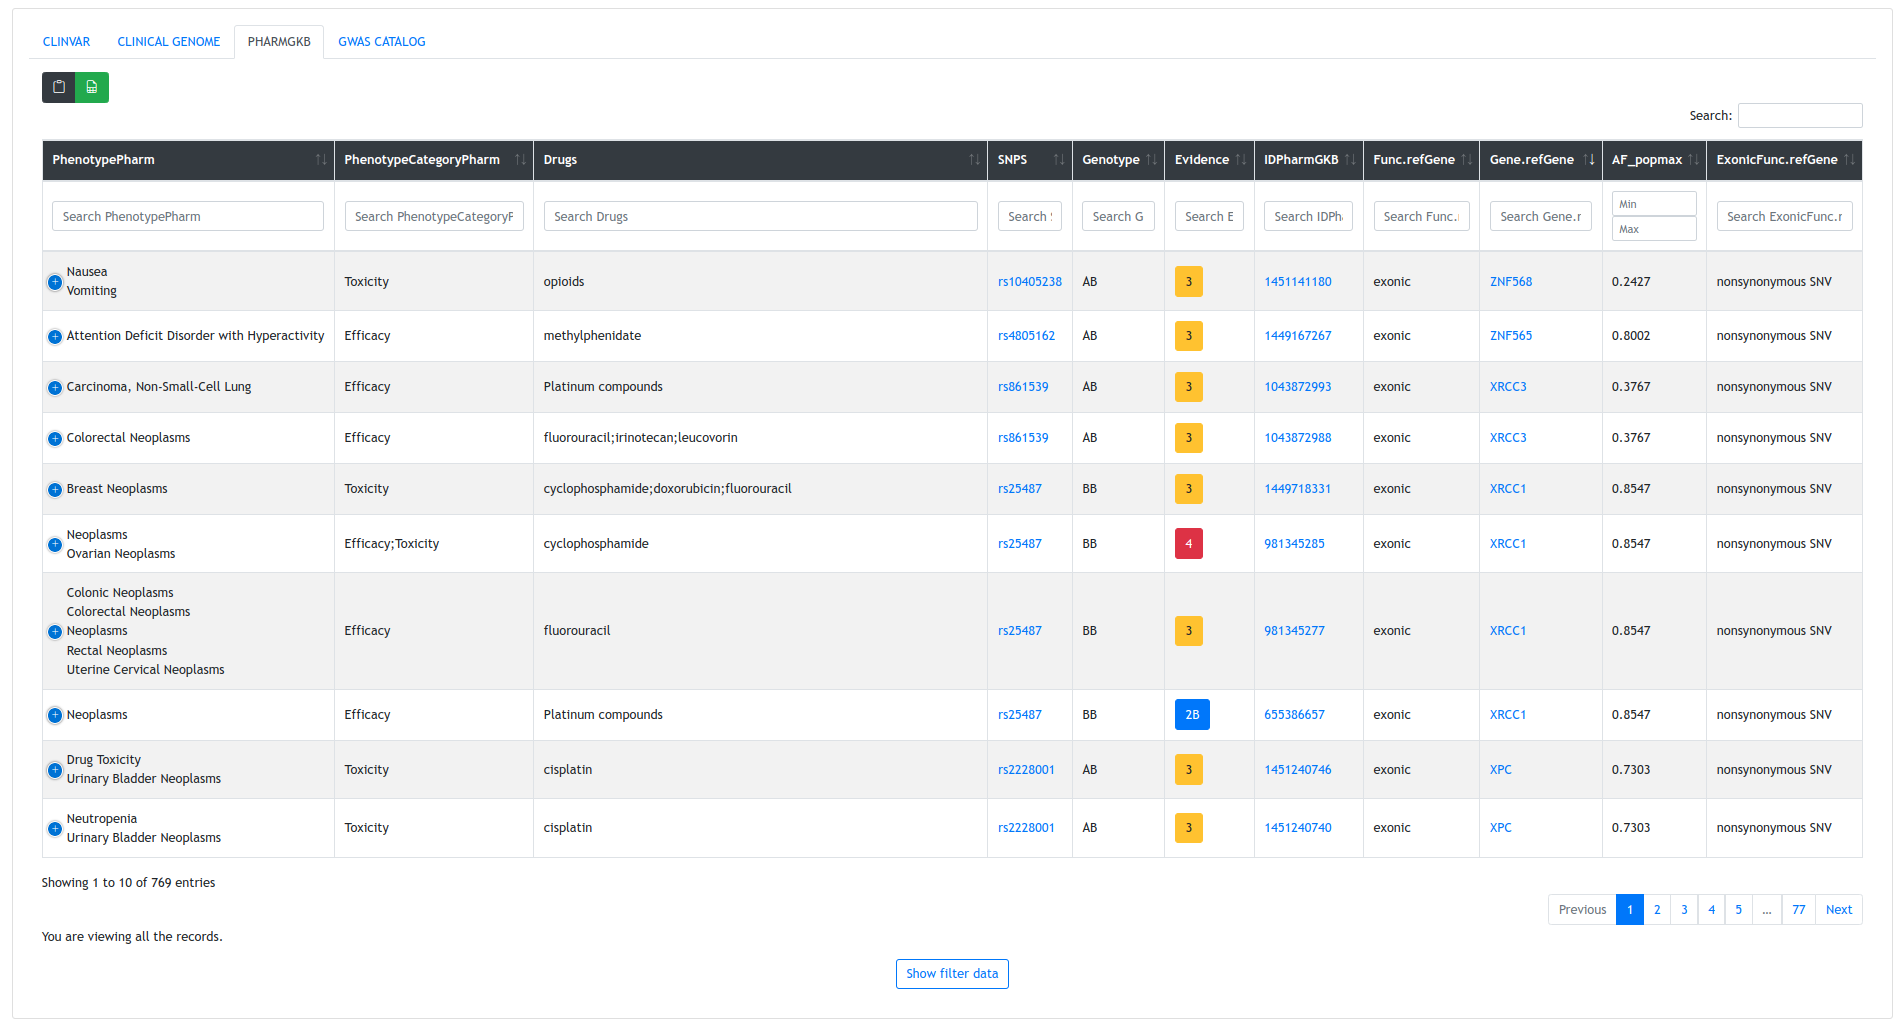Click the green export spreadsheet icon
The height and width of the screenshot is (1022, 1896).
pos(92,87)
